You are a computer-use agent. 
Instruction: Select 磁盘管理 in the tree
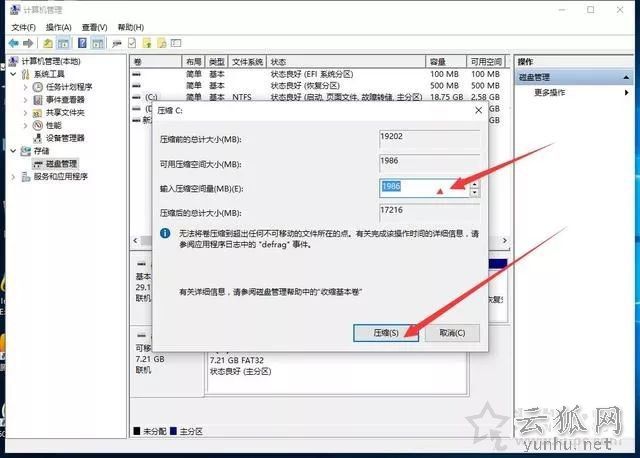pos(61,164)
